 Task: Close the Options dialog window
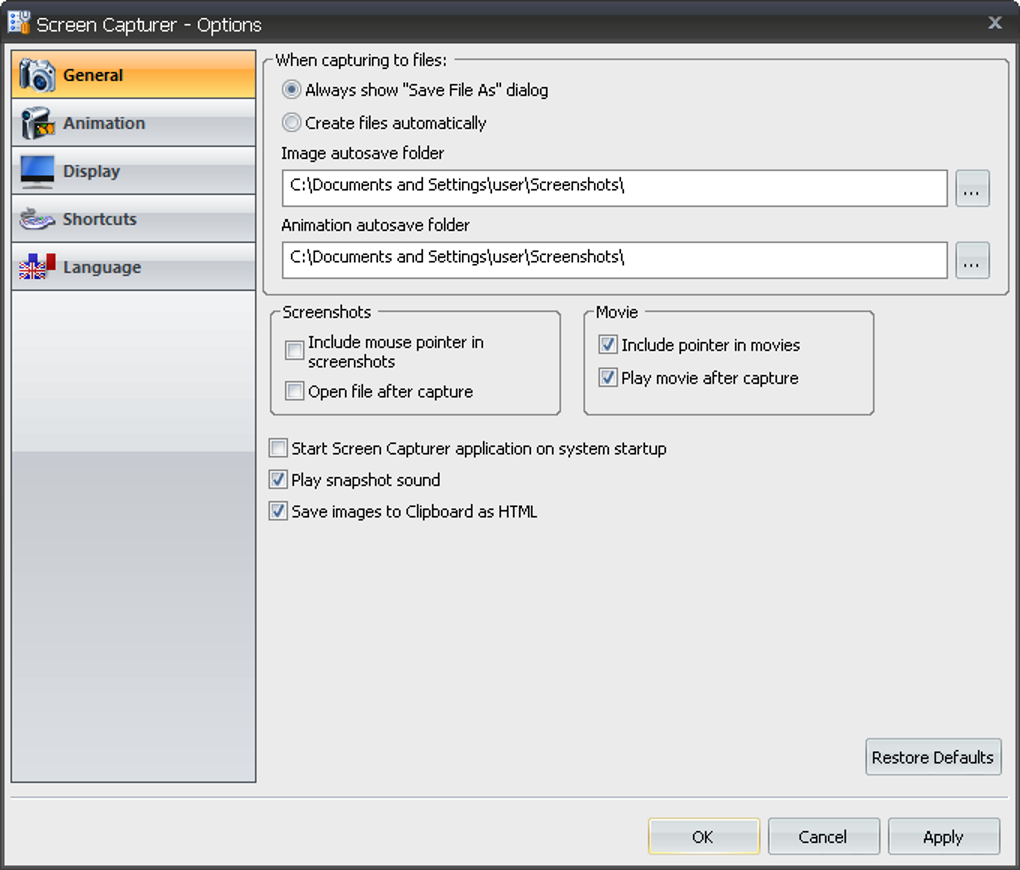pos(995,23)
